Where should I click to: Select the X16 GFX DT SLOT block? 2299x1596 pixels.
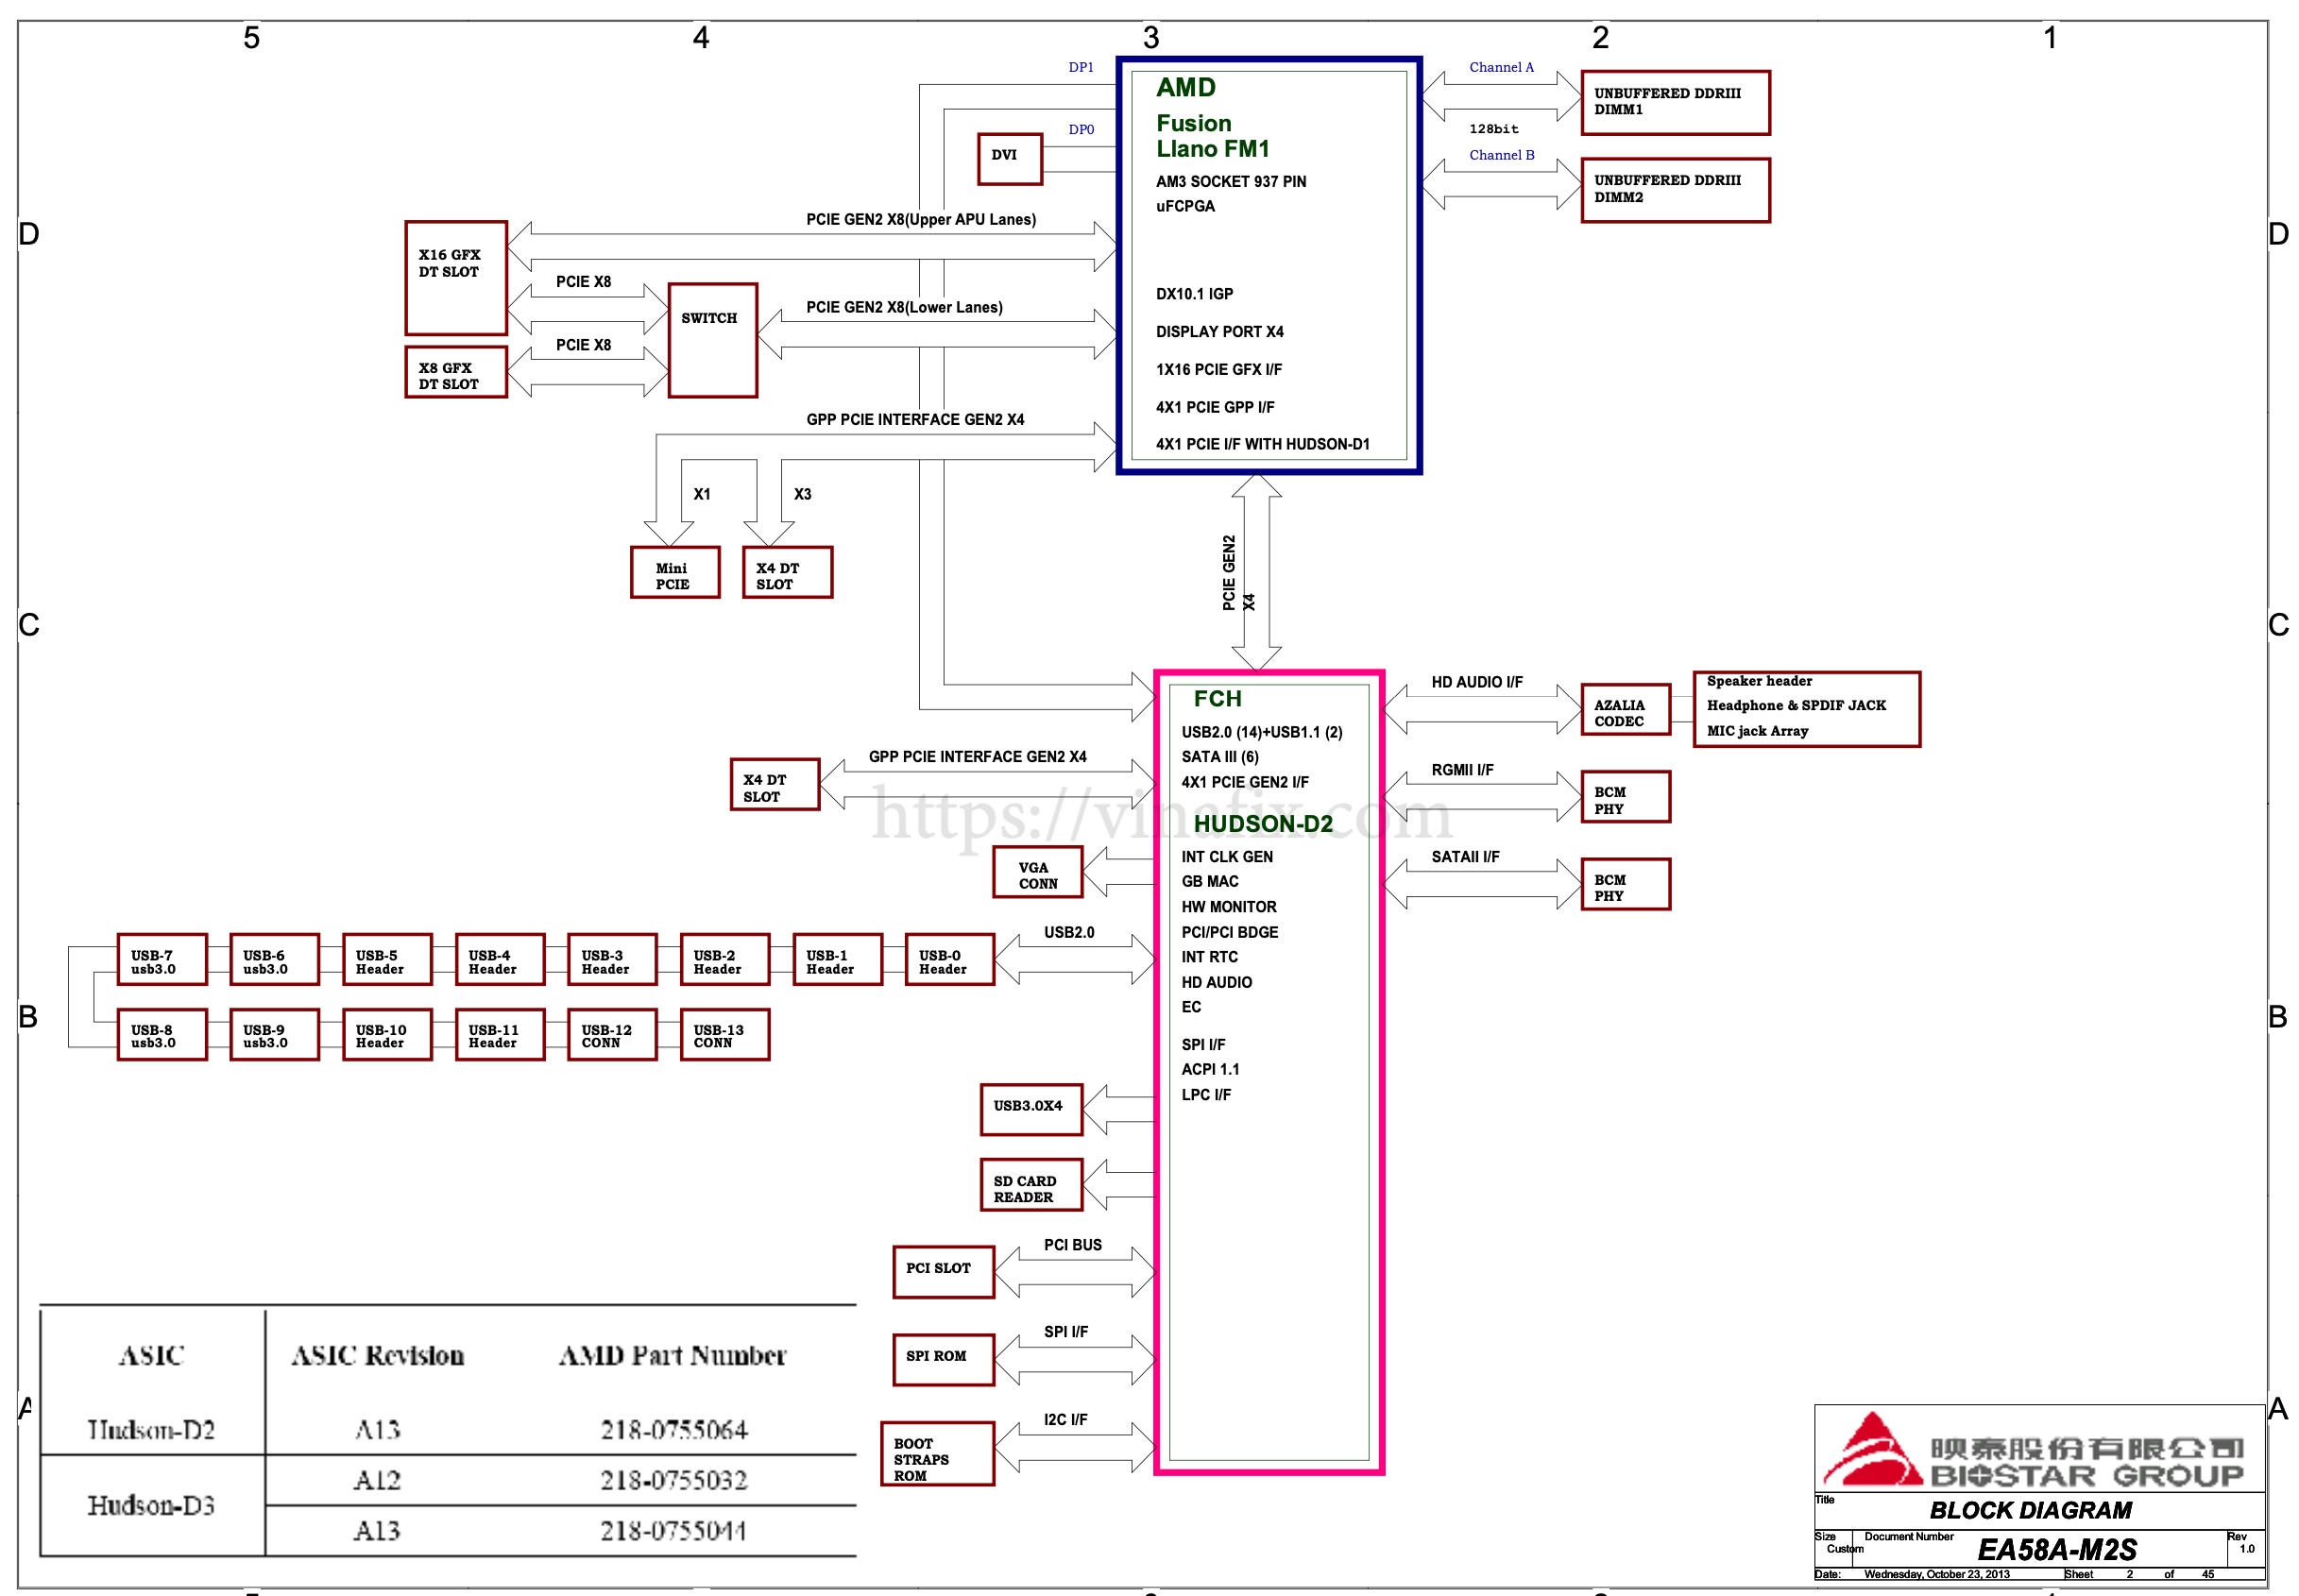(455, 278)
